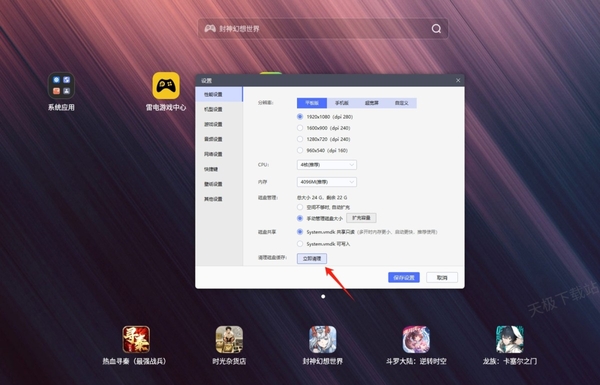Image resolution: width=600 pixels, height=385 pixels.
Task: Open 时光杂货店 game icon
Action: click(229, 339)
